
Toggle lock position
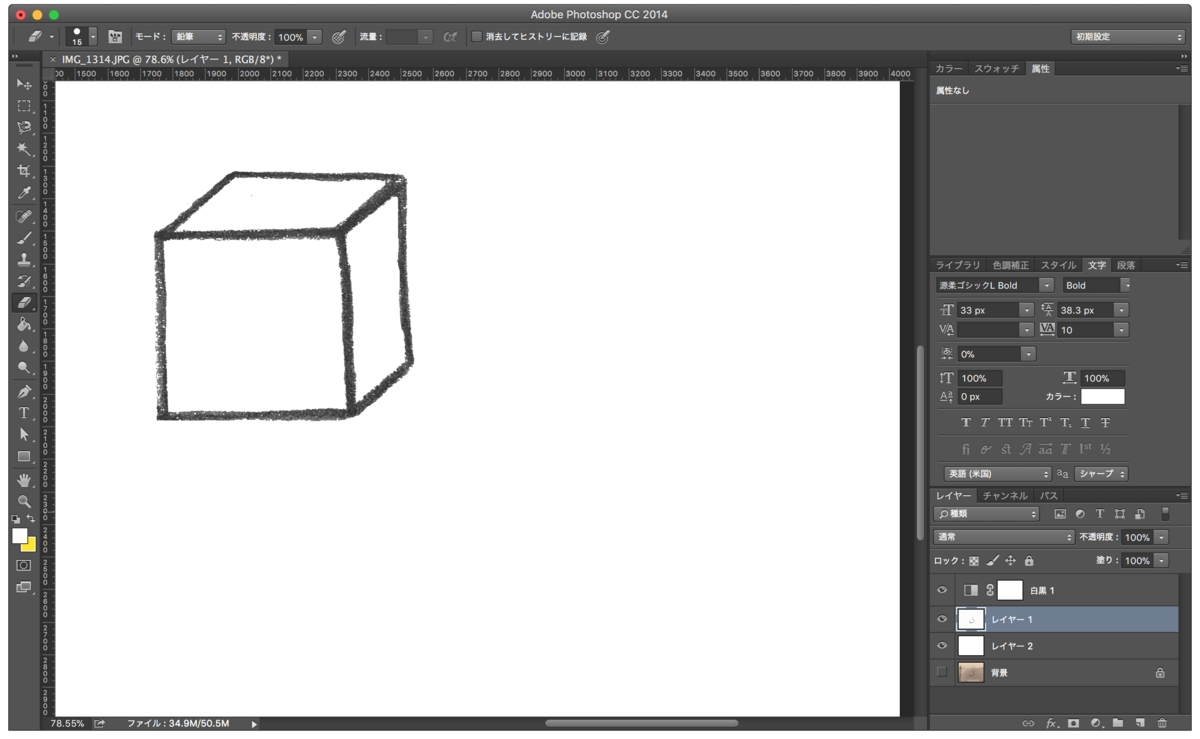[1010, 561]
